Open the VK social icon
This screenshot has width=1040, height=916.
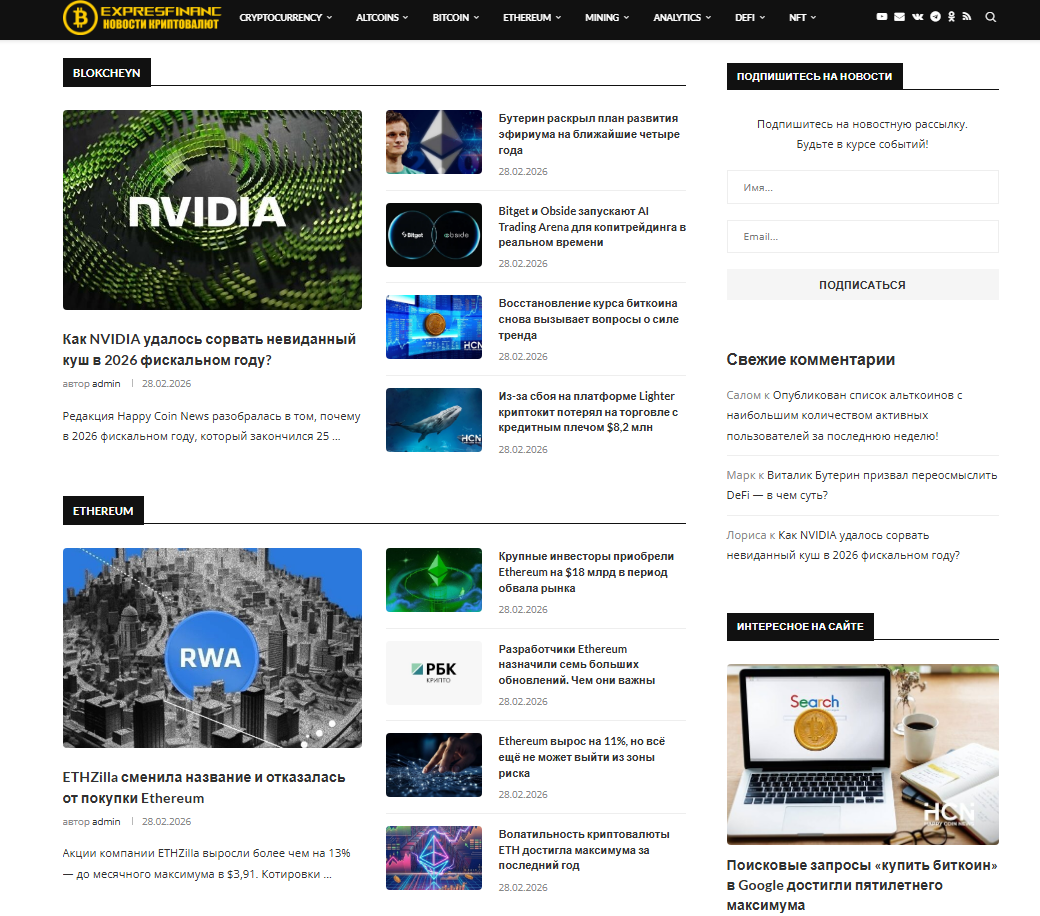pos(917,17)
